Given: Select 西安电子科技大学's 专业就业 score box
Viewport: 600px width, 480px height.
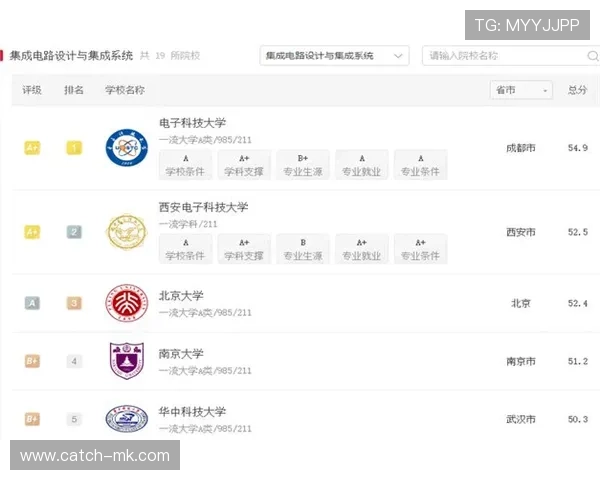Looking at the screenshot, I should coord(362,249).
